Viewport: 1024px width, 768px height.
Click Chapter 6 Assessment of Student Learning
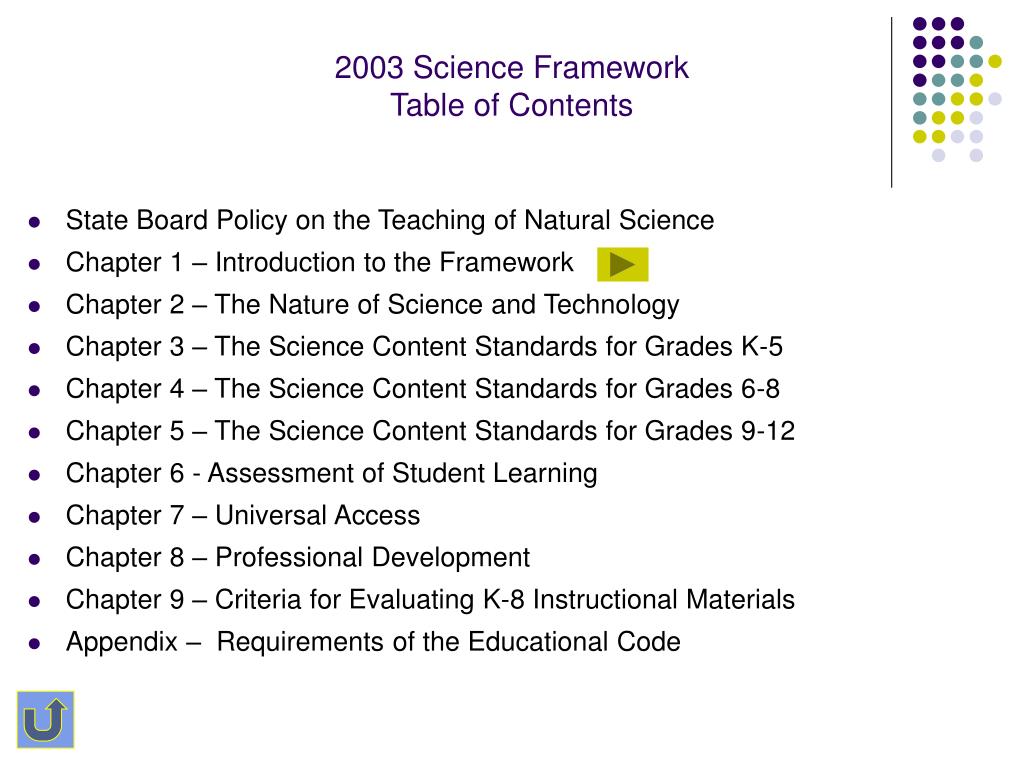(332, 474)
